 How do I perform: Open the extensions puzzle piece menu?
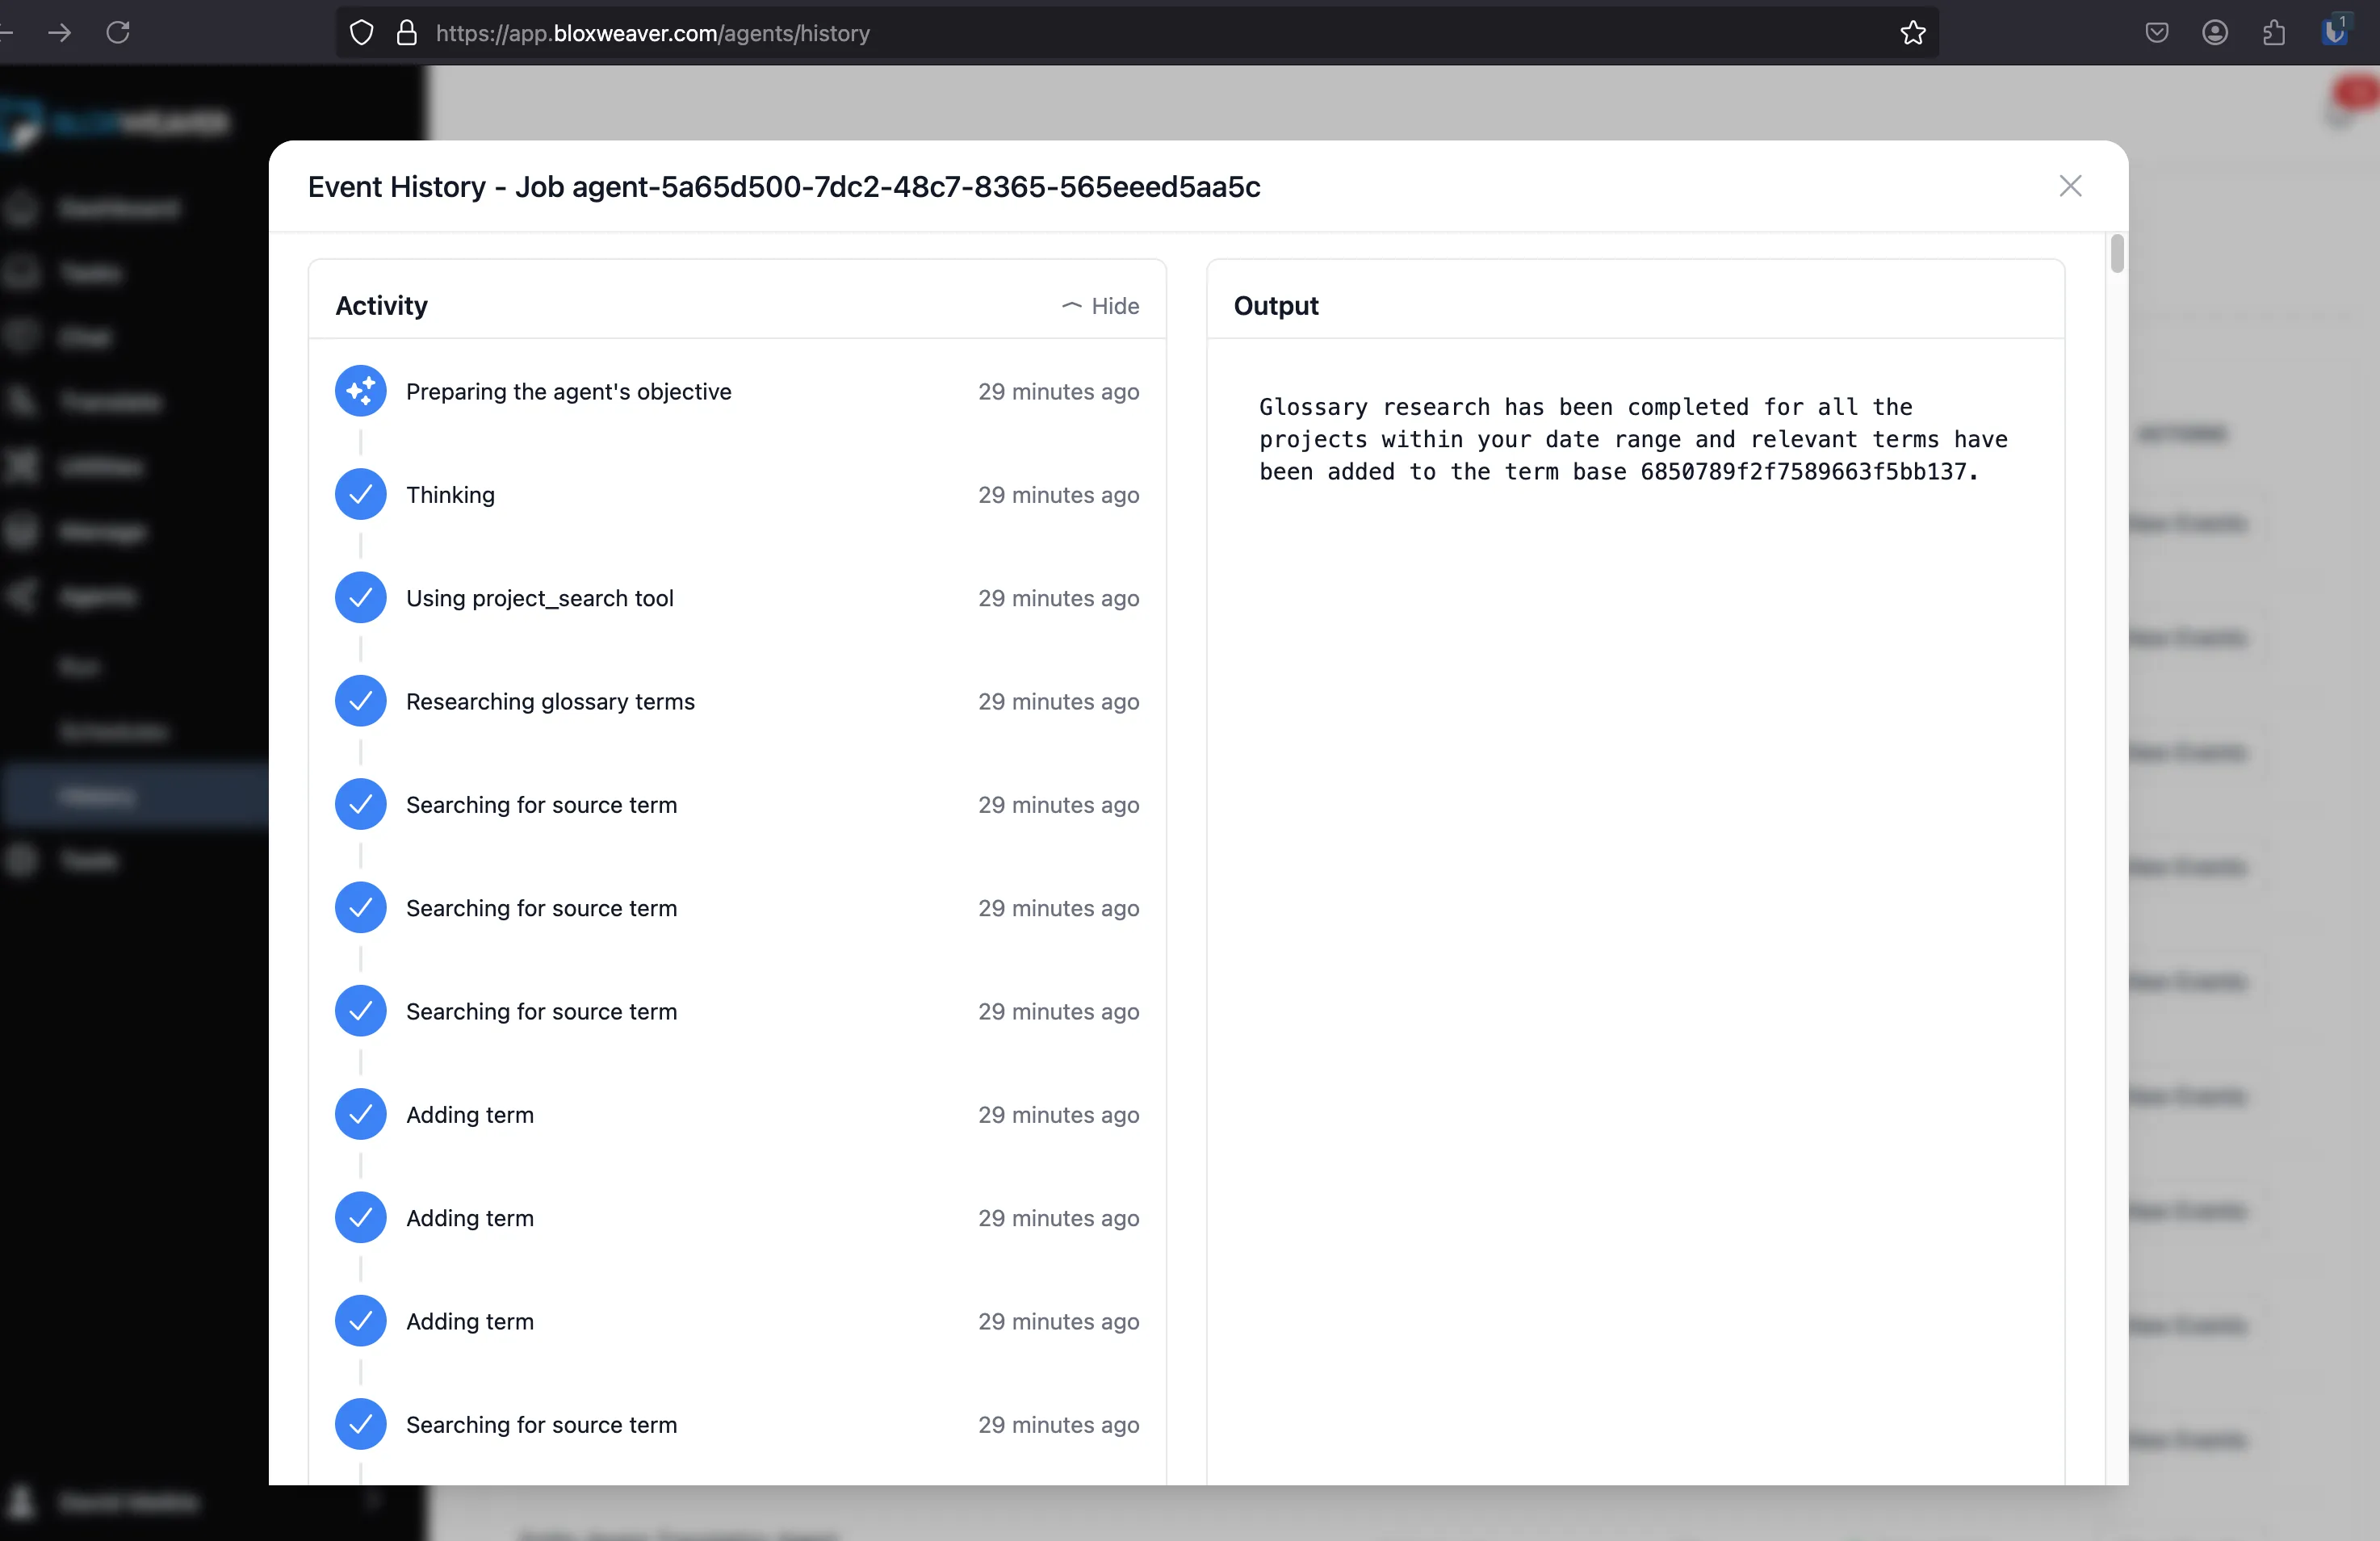click(2275, 32)
